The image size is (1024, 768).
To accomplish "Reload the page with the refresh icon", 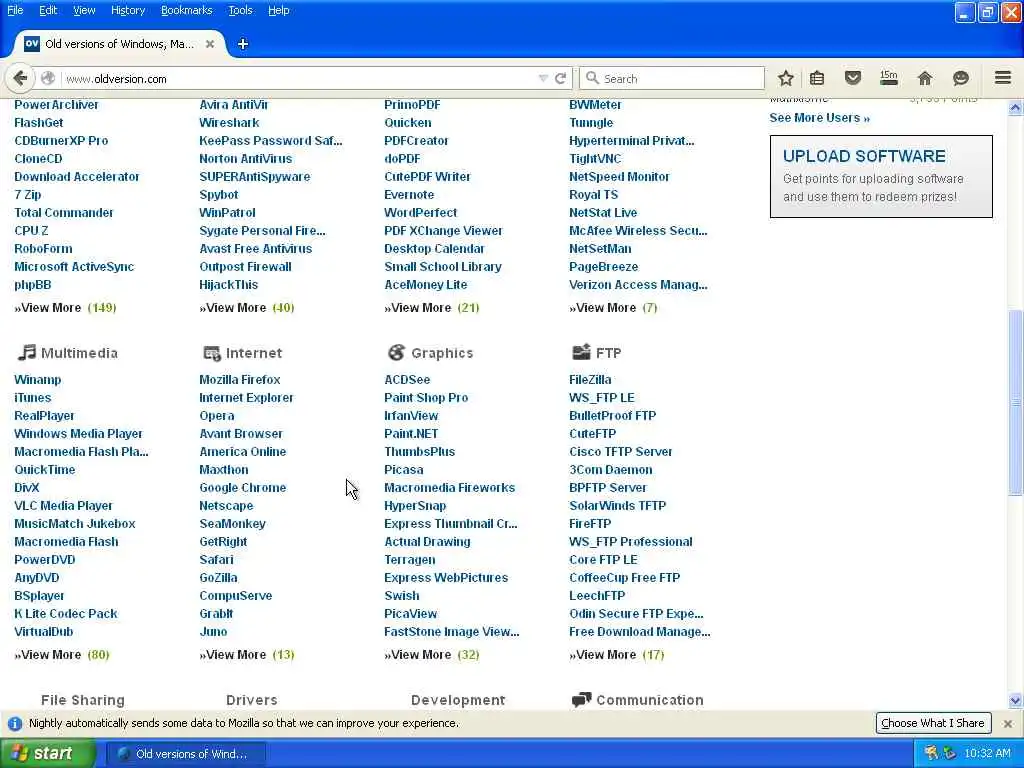I will click(x=560, y=78).
